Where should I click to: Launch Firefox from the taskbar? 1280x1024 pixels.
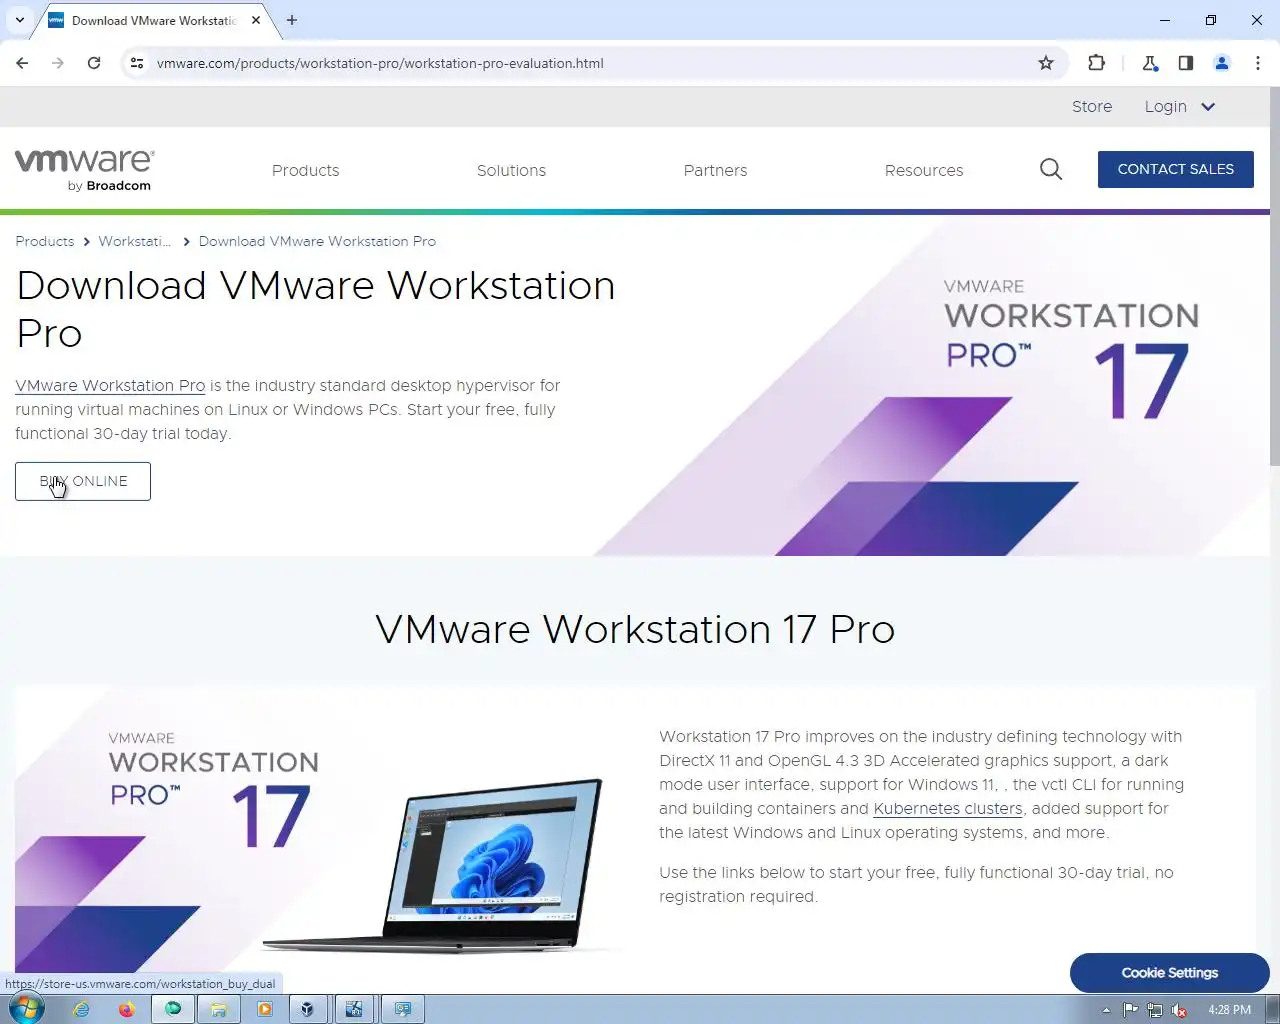tap(126, 1009)
